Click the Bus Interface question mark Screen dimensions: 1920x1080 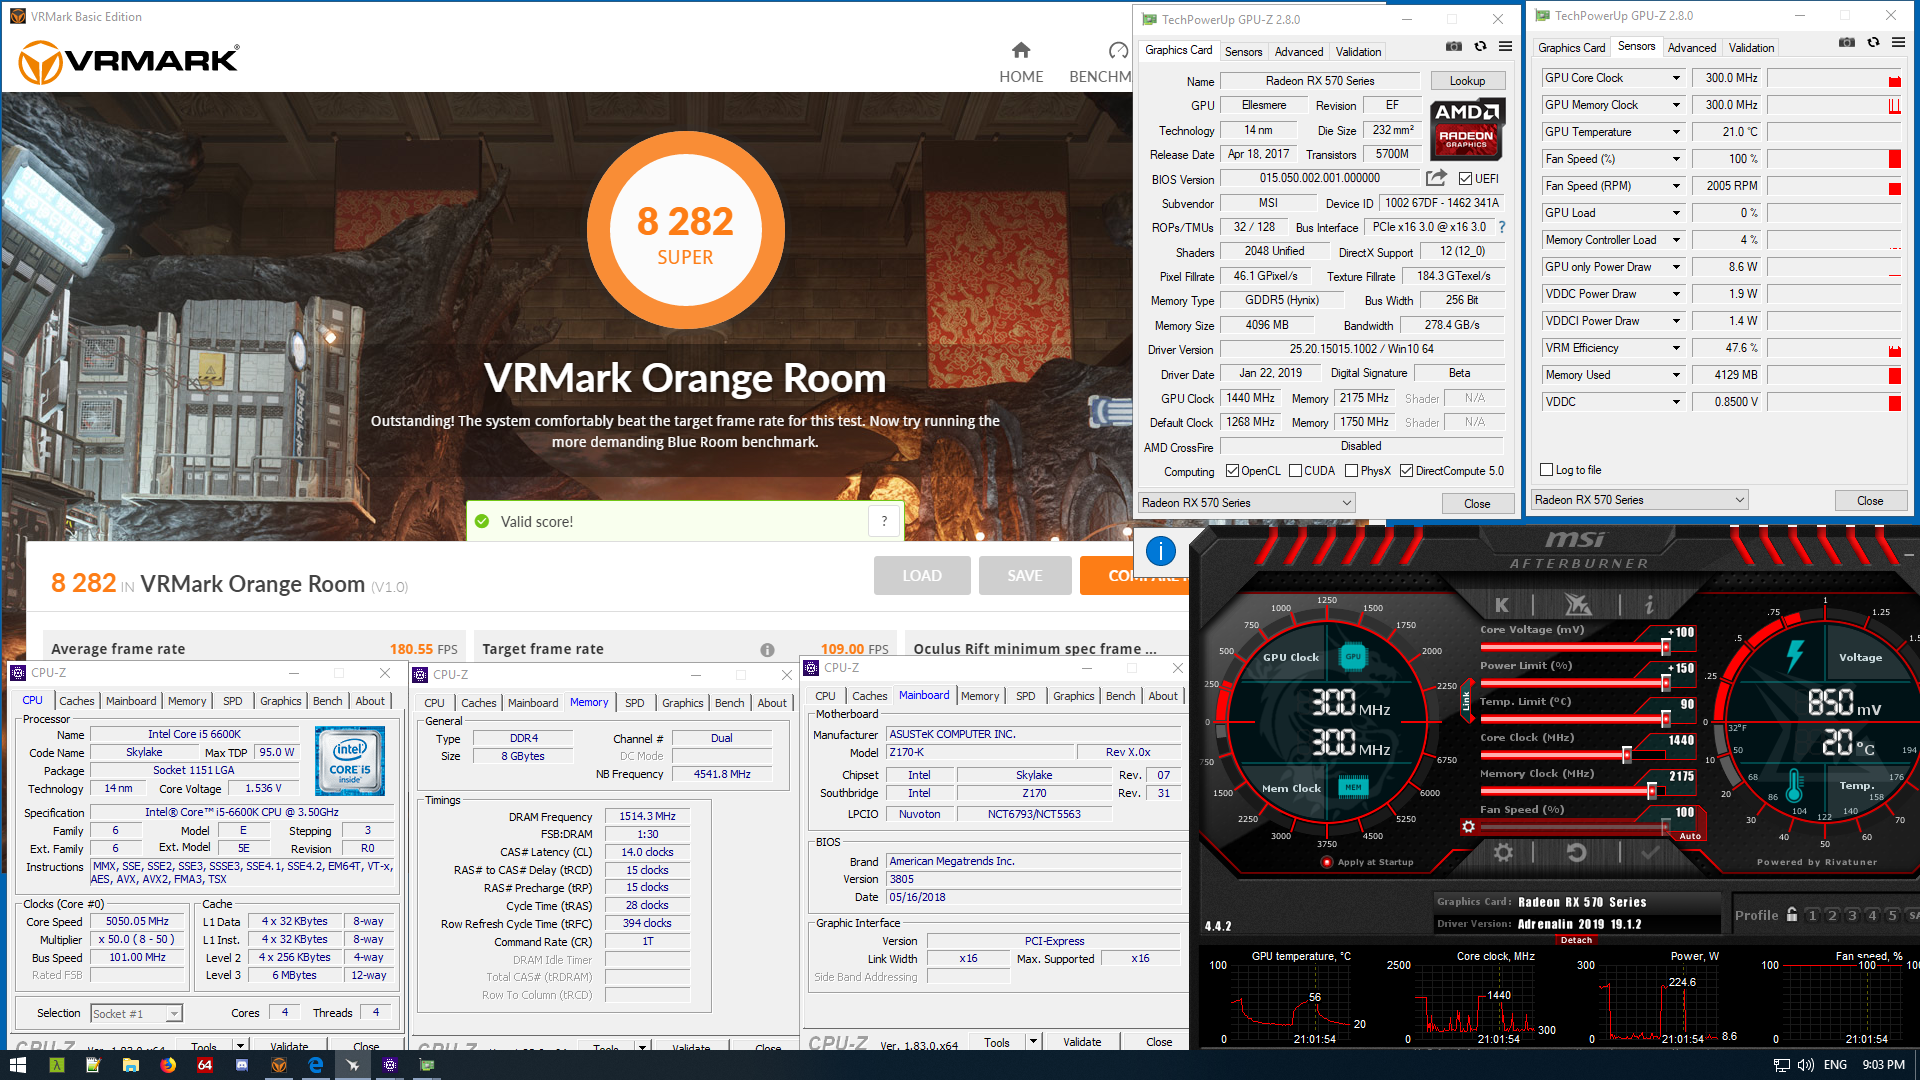(x=1502, y=227)
